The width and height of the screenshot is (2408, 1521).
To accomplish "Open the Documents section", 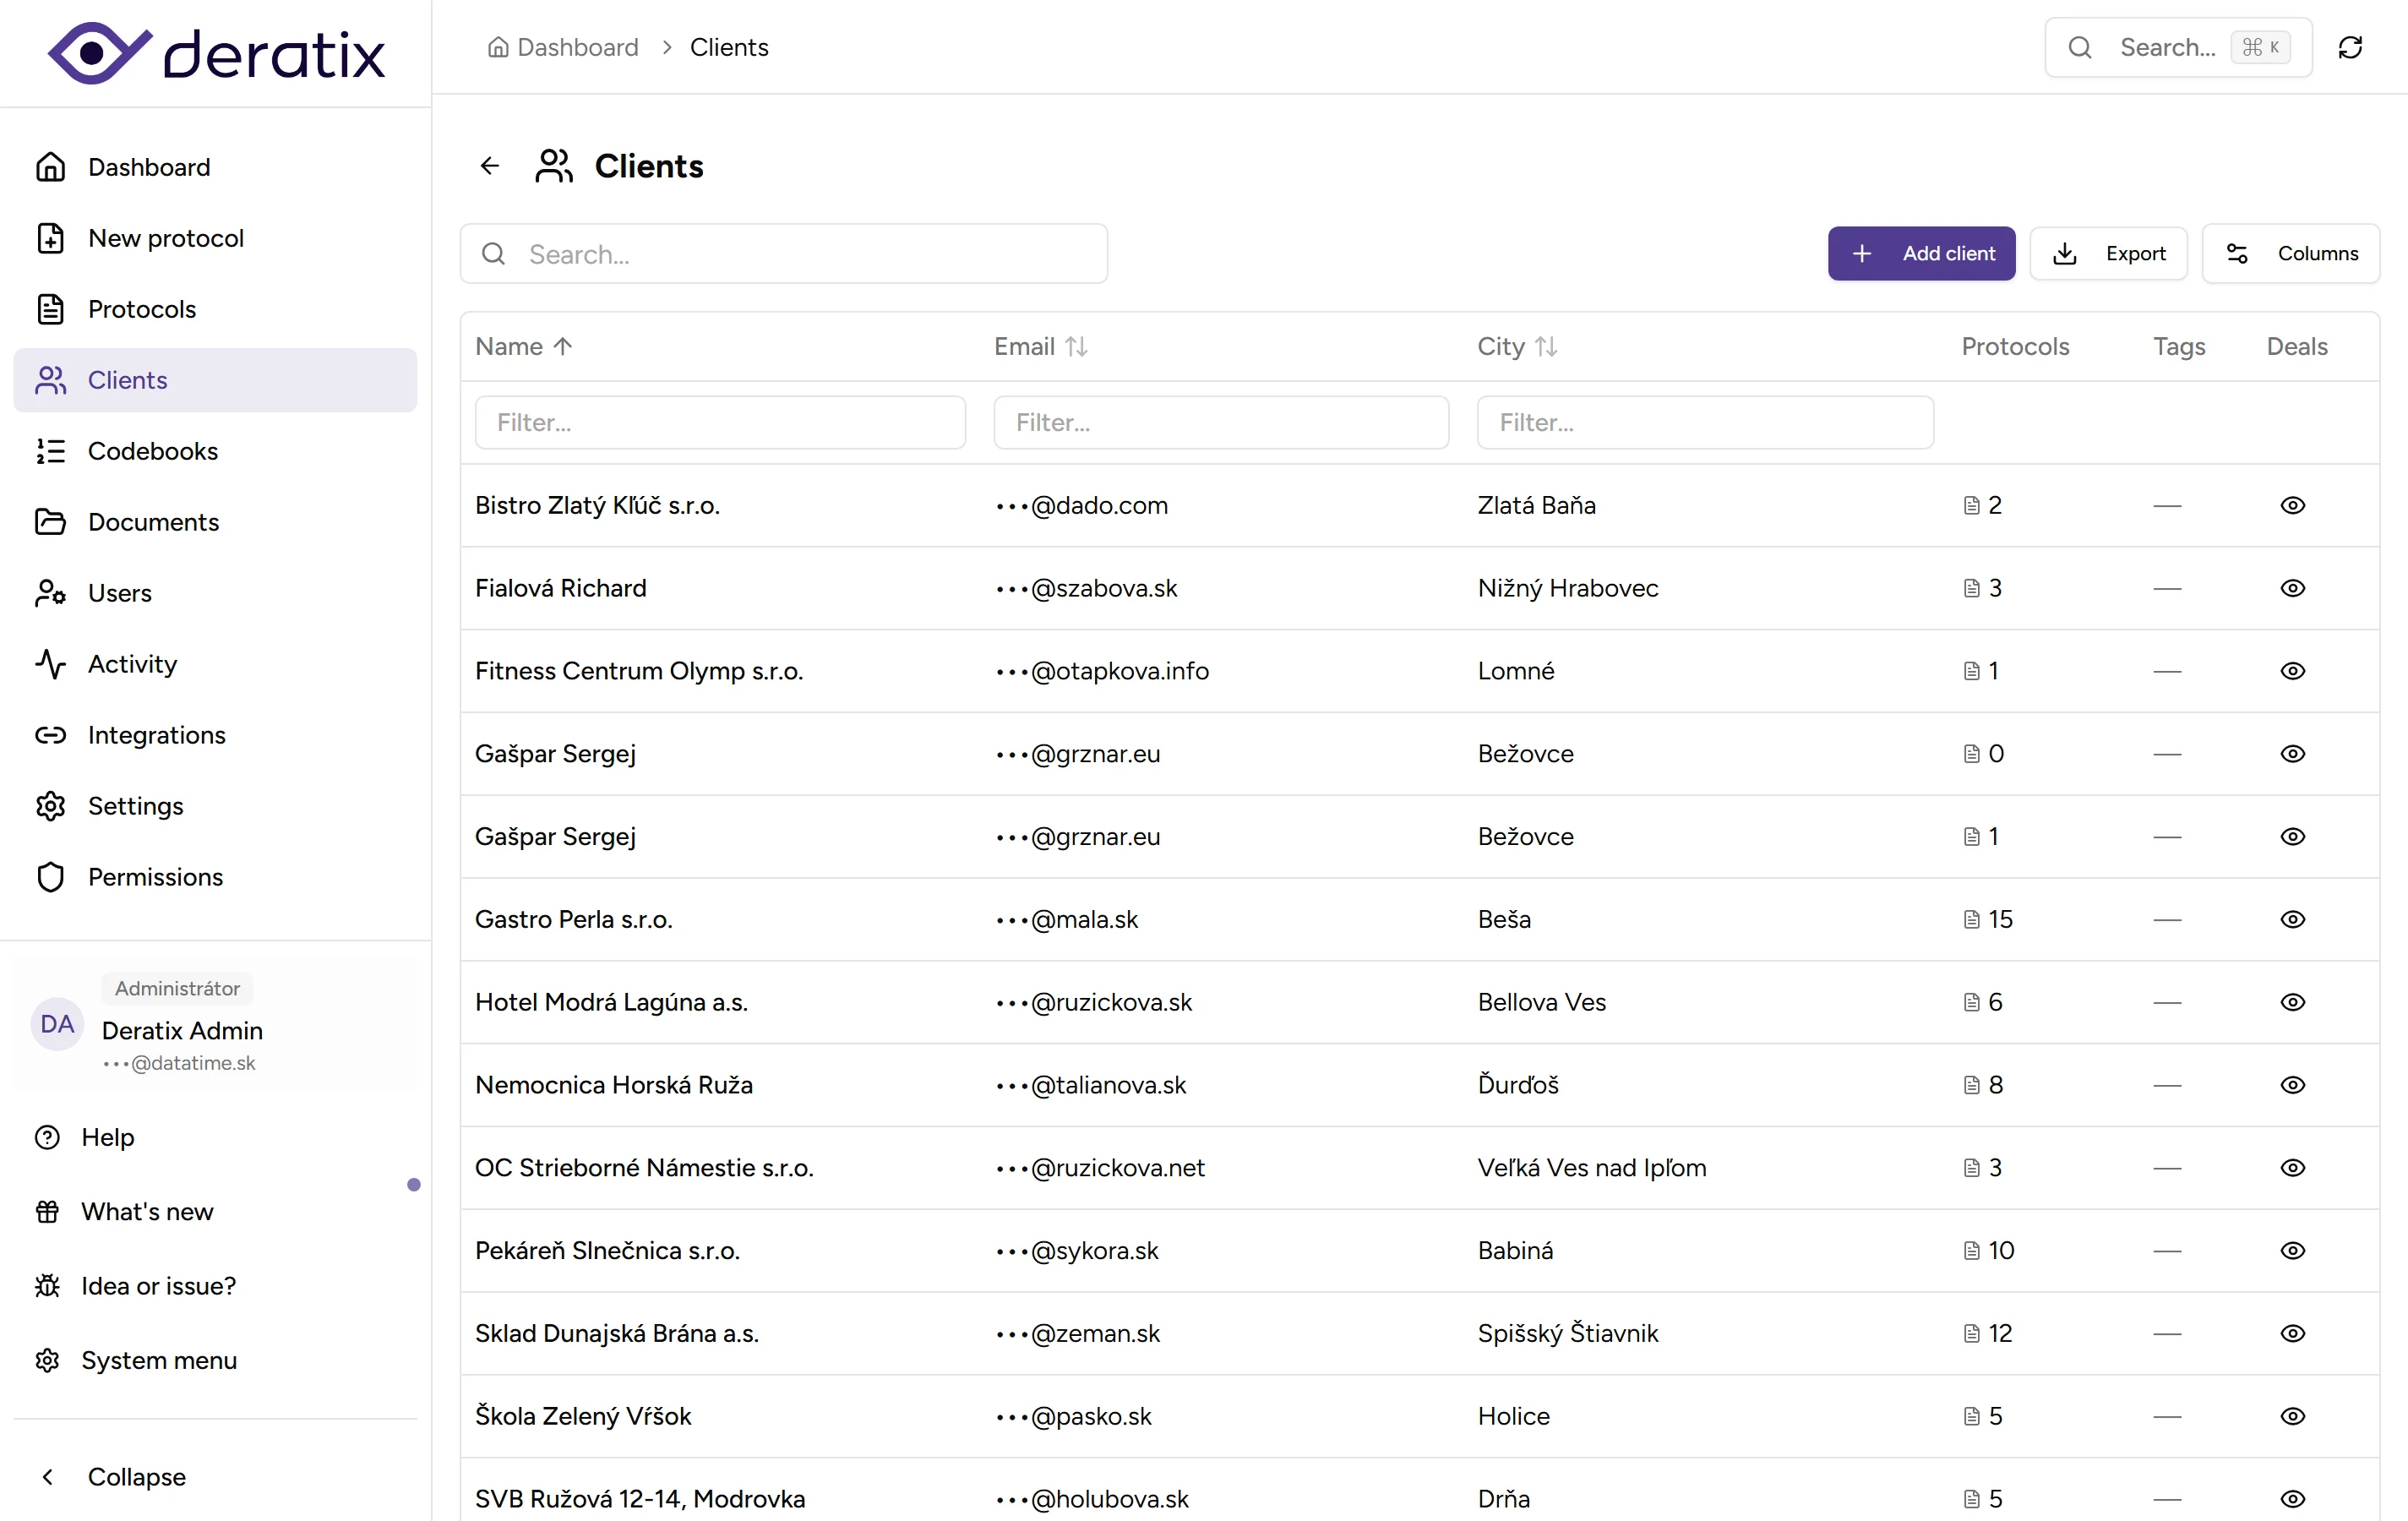I will click(154, 521).
